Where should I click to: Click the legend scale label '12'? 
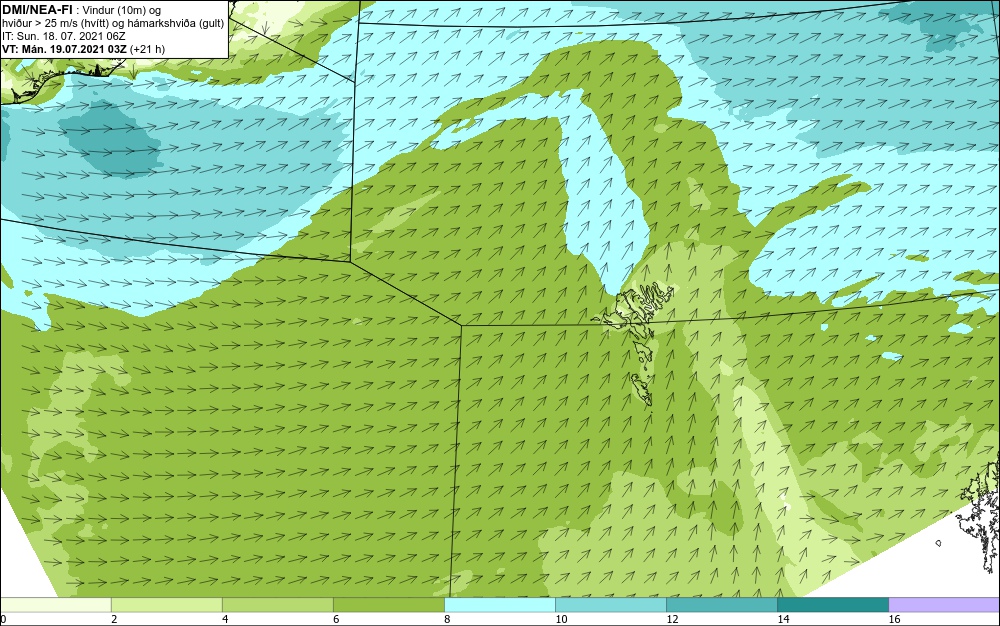(x=672, y=619)
